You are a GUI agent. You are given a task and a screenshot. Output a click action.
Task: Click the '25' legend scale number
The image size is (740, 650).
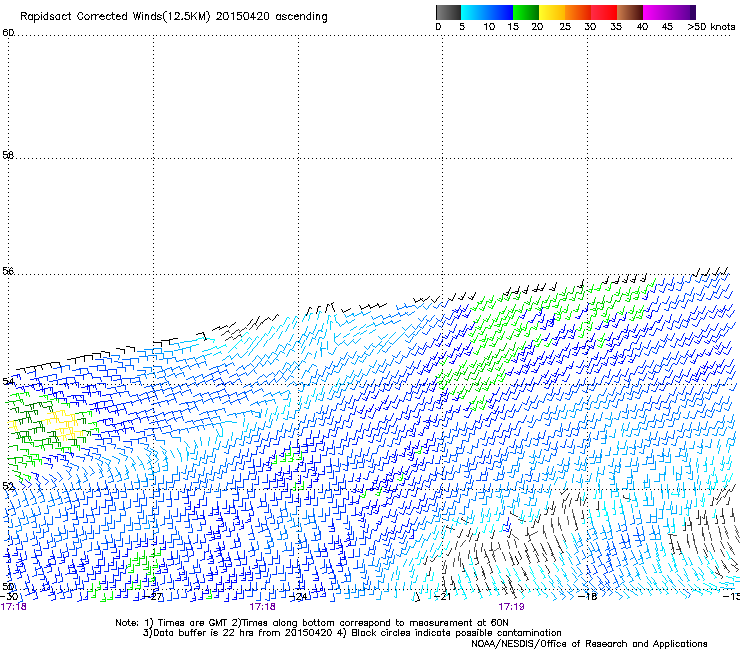[x=565, y=27]
